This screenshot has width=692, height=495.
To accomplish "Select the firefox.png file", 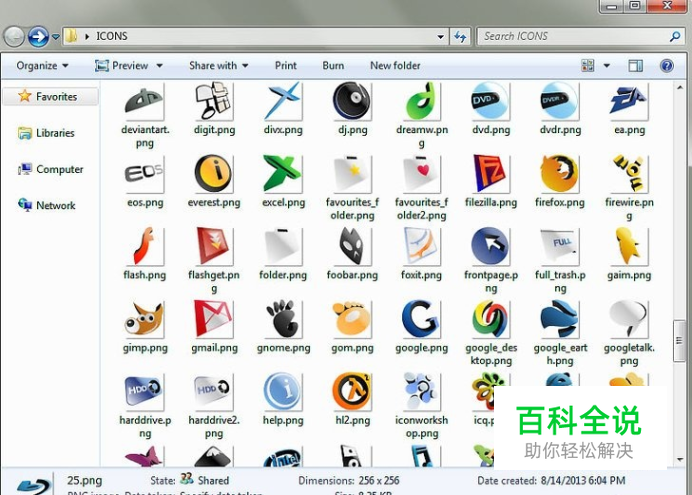I will pos(560,182).
